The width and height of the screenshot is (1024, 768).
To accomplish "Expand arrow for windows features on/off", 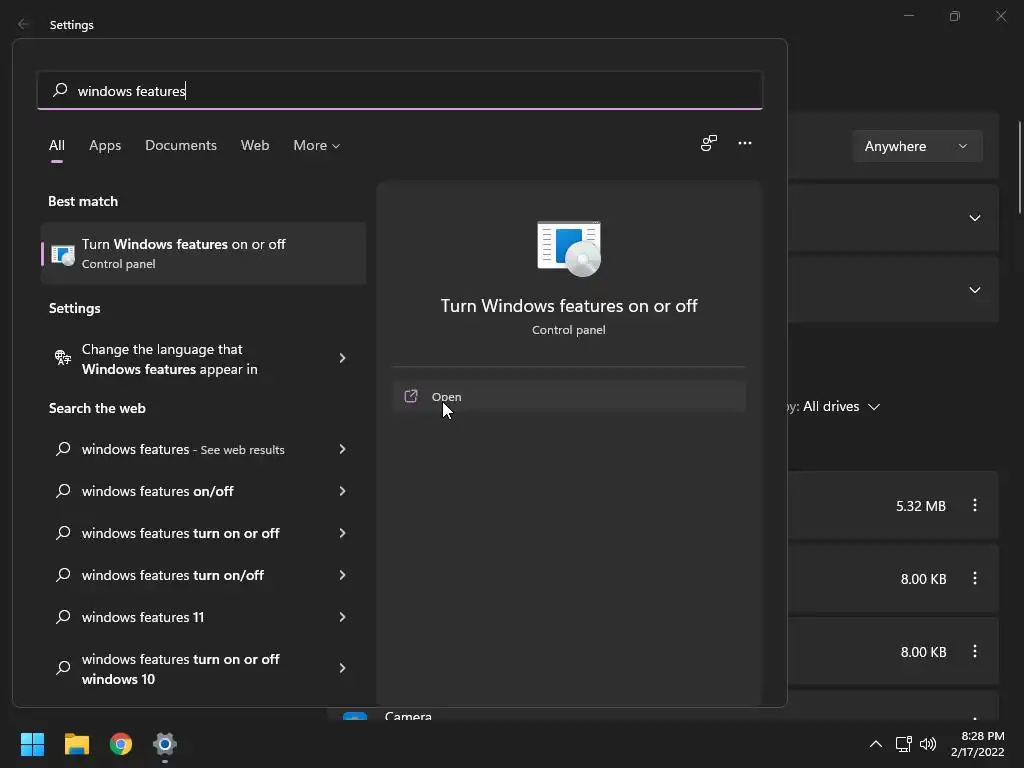I will click(342, 491).
